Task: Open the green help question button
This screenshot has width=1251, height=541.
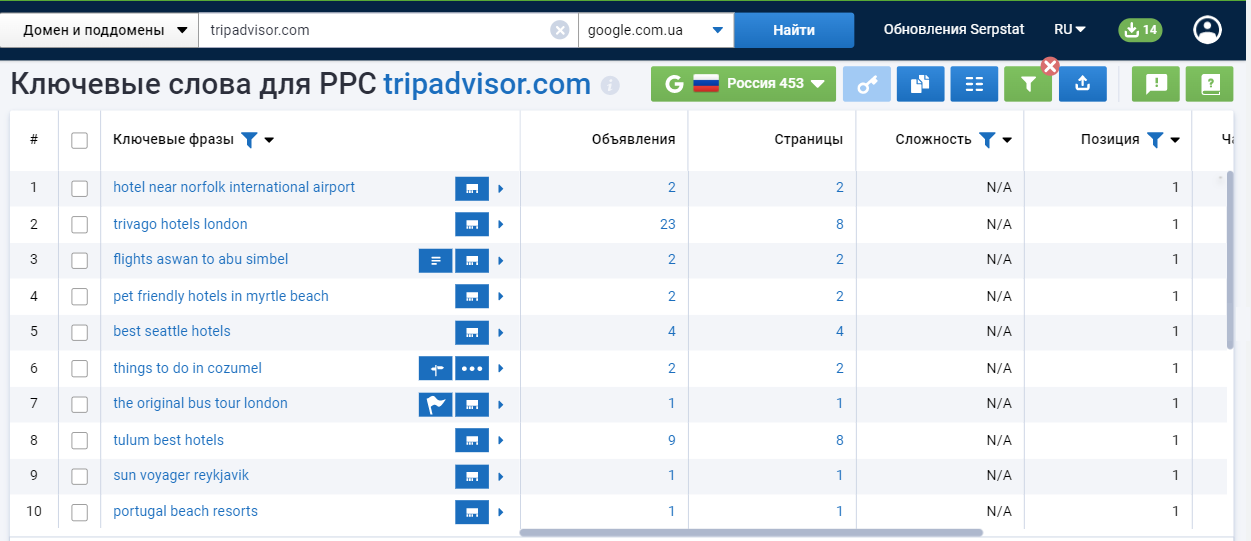Action: pyautogui.click(x=1209, y=84)
